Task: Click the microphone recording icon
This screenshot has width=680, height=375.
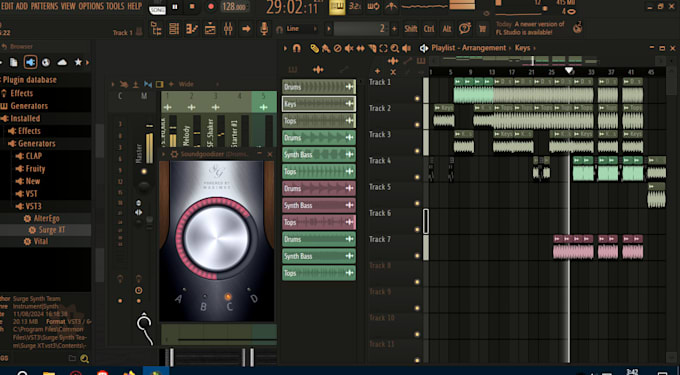Action: point(264,29)
